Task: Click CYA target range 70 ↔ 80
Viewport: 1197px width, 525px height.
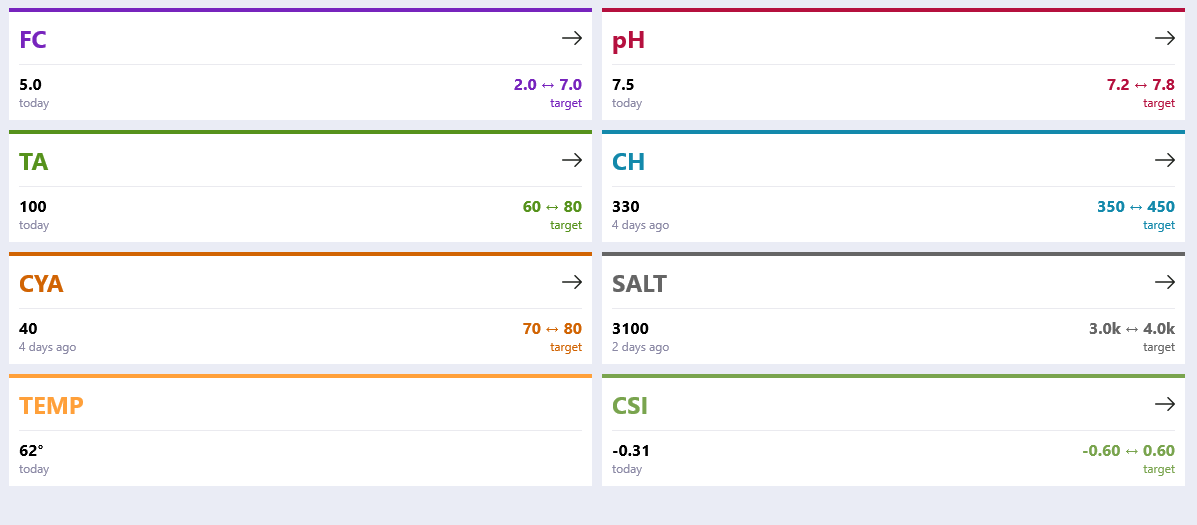Action: coord(552,329)
